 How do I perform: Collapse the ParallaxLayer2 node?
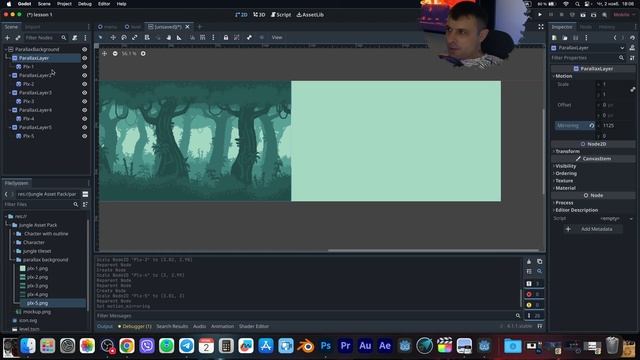(10, 76)
